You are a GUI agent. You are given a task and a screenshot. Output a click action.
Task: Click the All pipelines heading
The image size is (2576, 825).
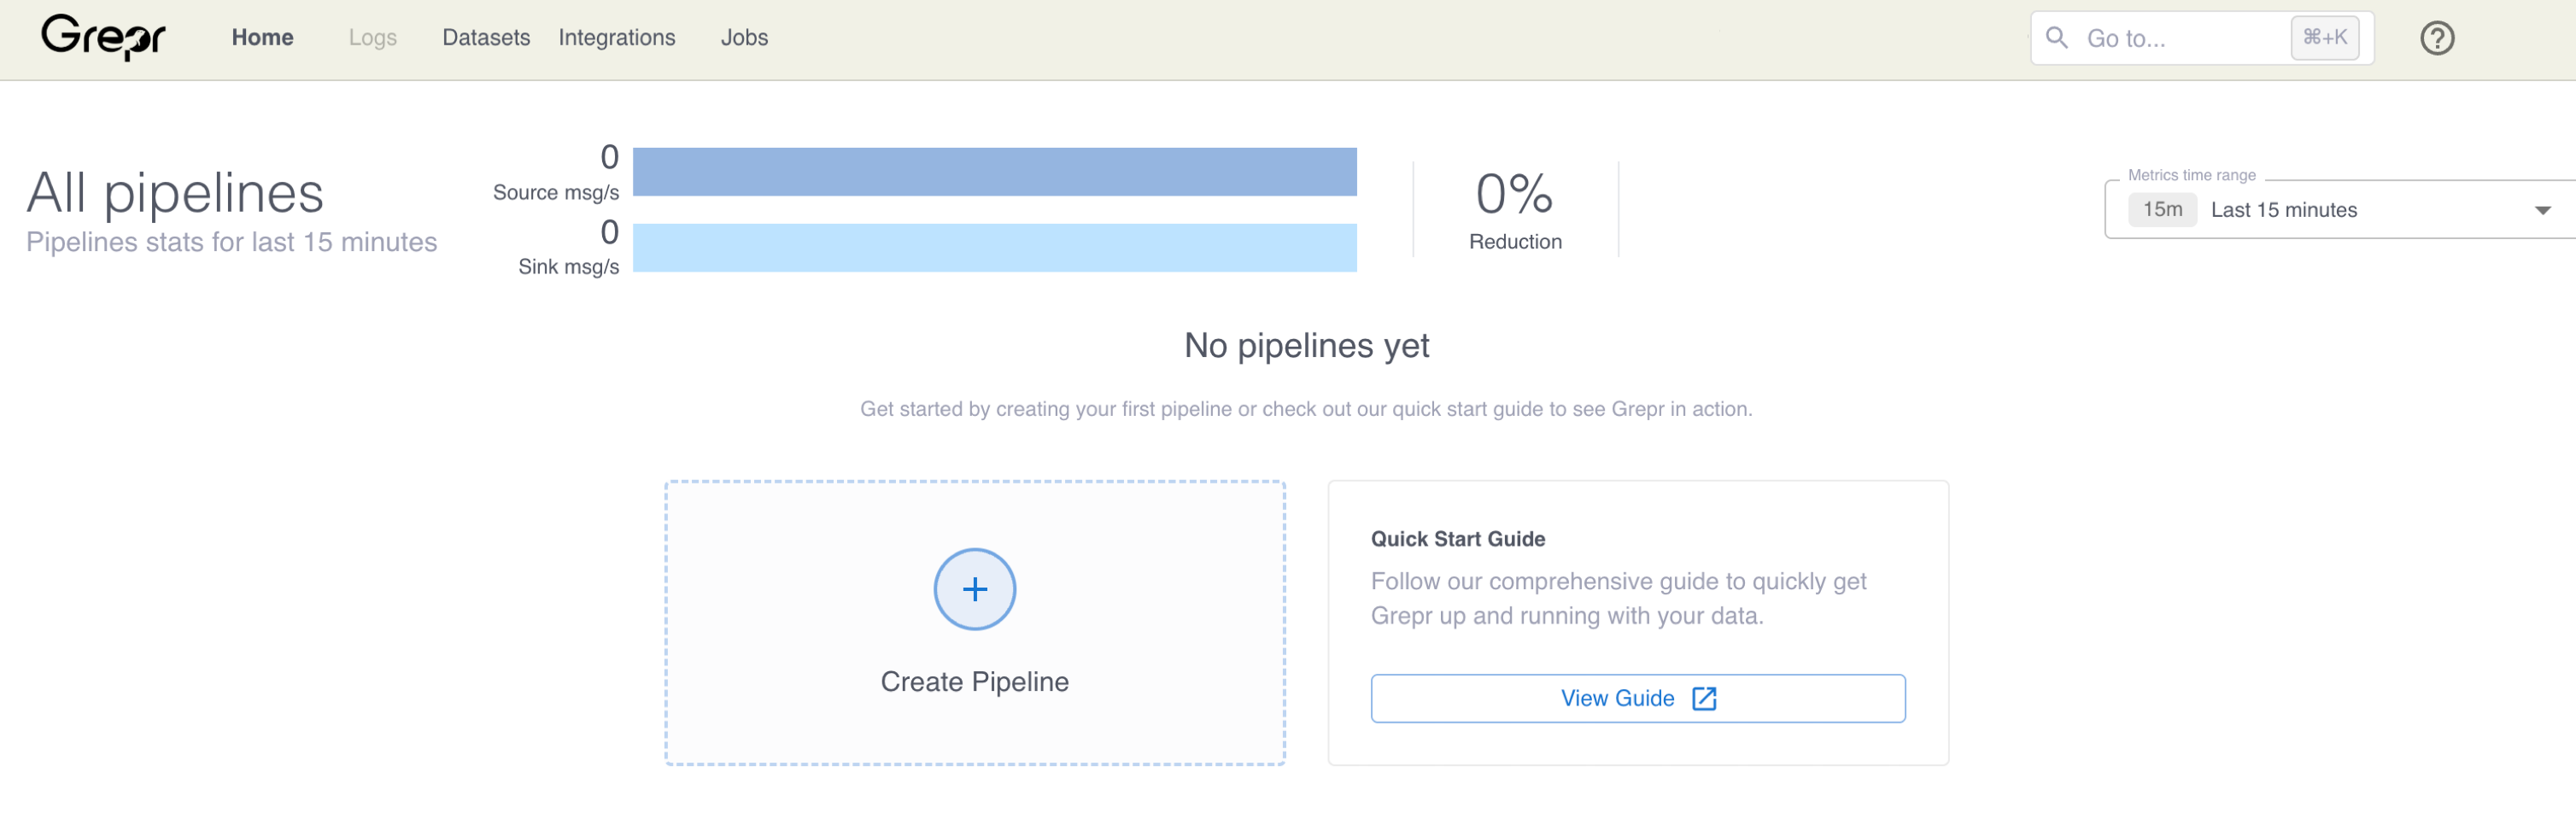(x=175, y=192)
